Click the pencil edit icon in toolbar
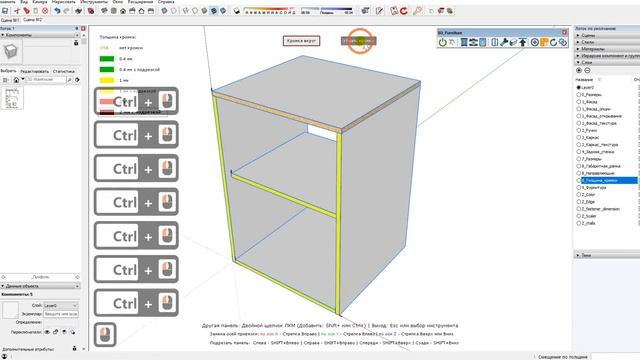Image resolution: width=640 pixels, height=360 pixels. tap(380, 11)
